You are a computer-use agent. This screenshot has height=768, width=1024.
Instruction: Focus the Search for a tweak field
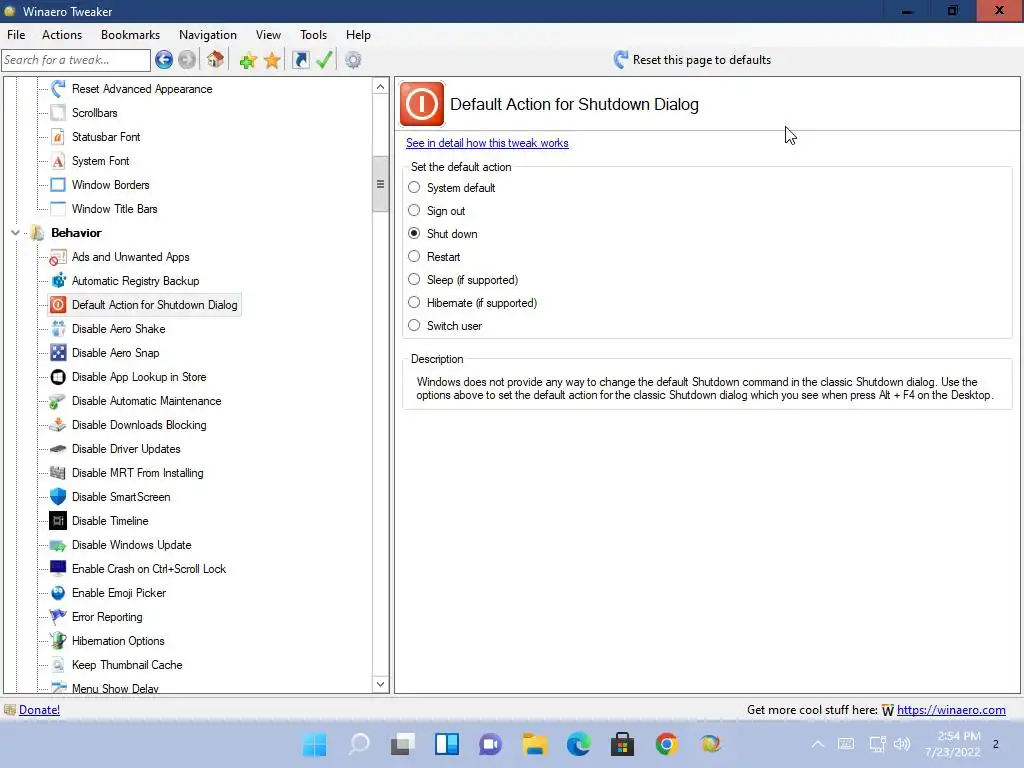pyautogui.click(x=76, y=60)
